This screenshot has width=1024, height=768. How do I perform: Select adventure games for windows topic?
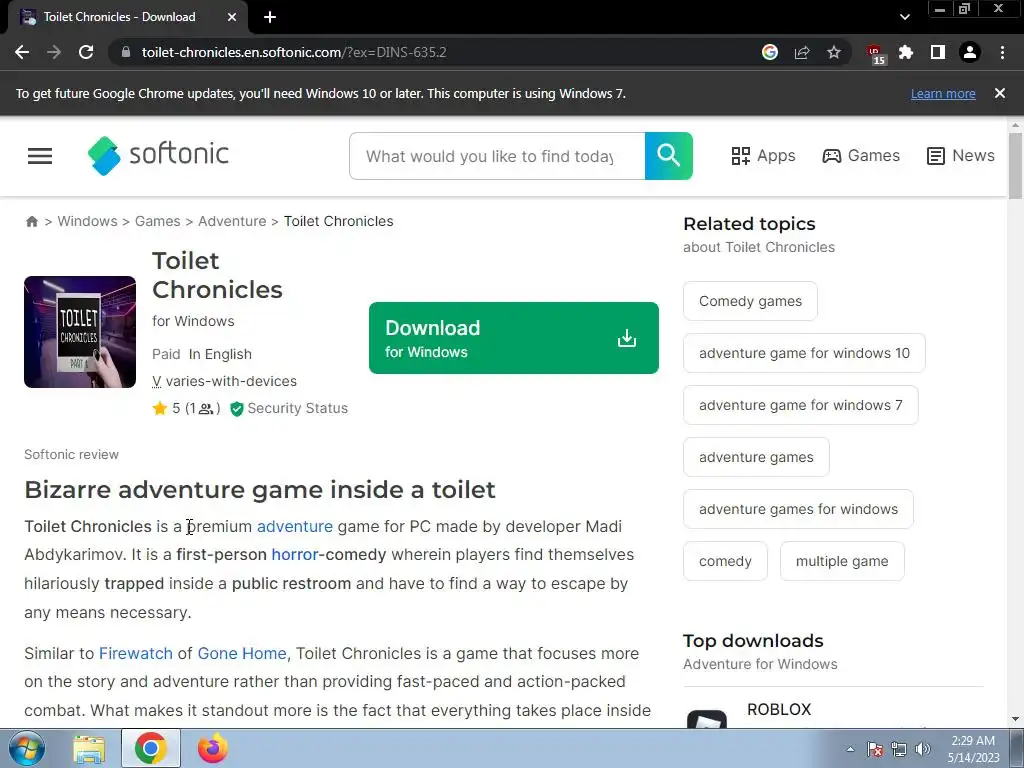tap(799, 509)
